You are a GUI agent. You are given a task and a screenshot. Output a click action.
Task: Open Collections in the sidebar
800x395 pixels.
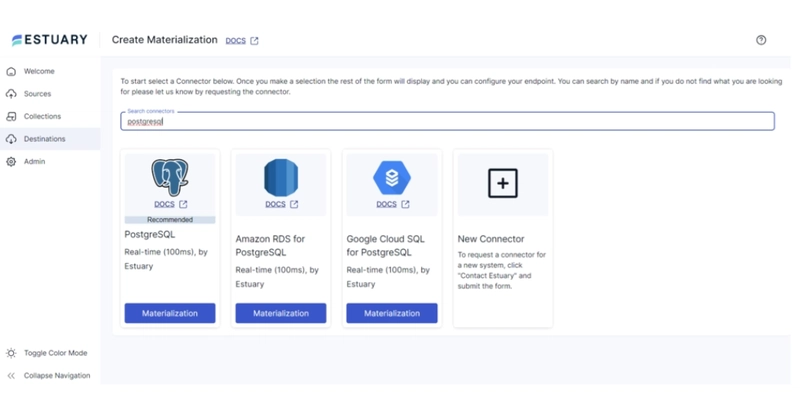[x=42, y=116]
